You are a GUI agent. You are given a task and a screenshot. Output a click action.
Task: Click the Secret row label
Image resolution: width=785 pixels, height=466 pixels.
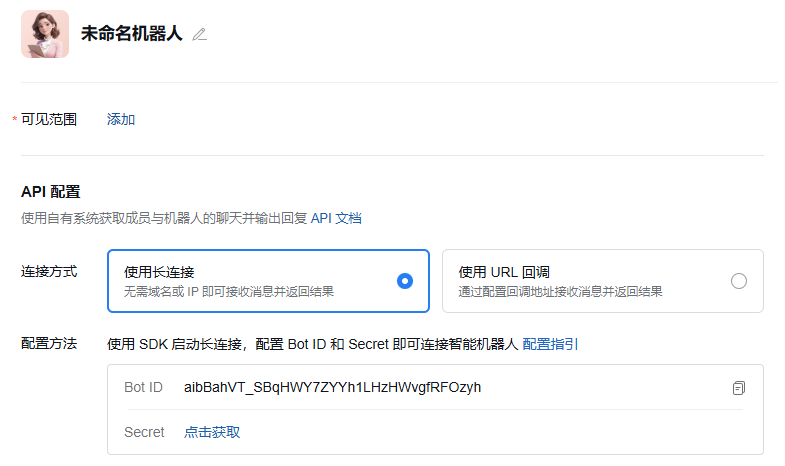pos(144,432)
